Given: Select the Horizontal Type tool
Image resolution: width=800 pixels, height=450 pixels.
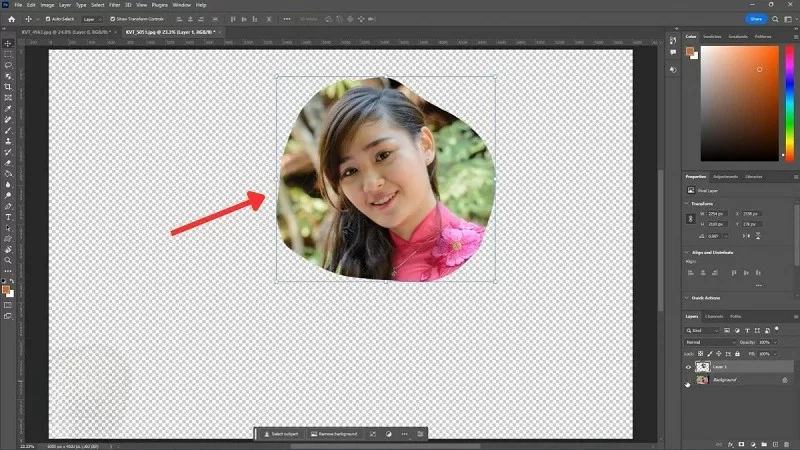Looking at the screenshot, I should coord(9,216).
